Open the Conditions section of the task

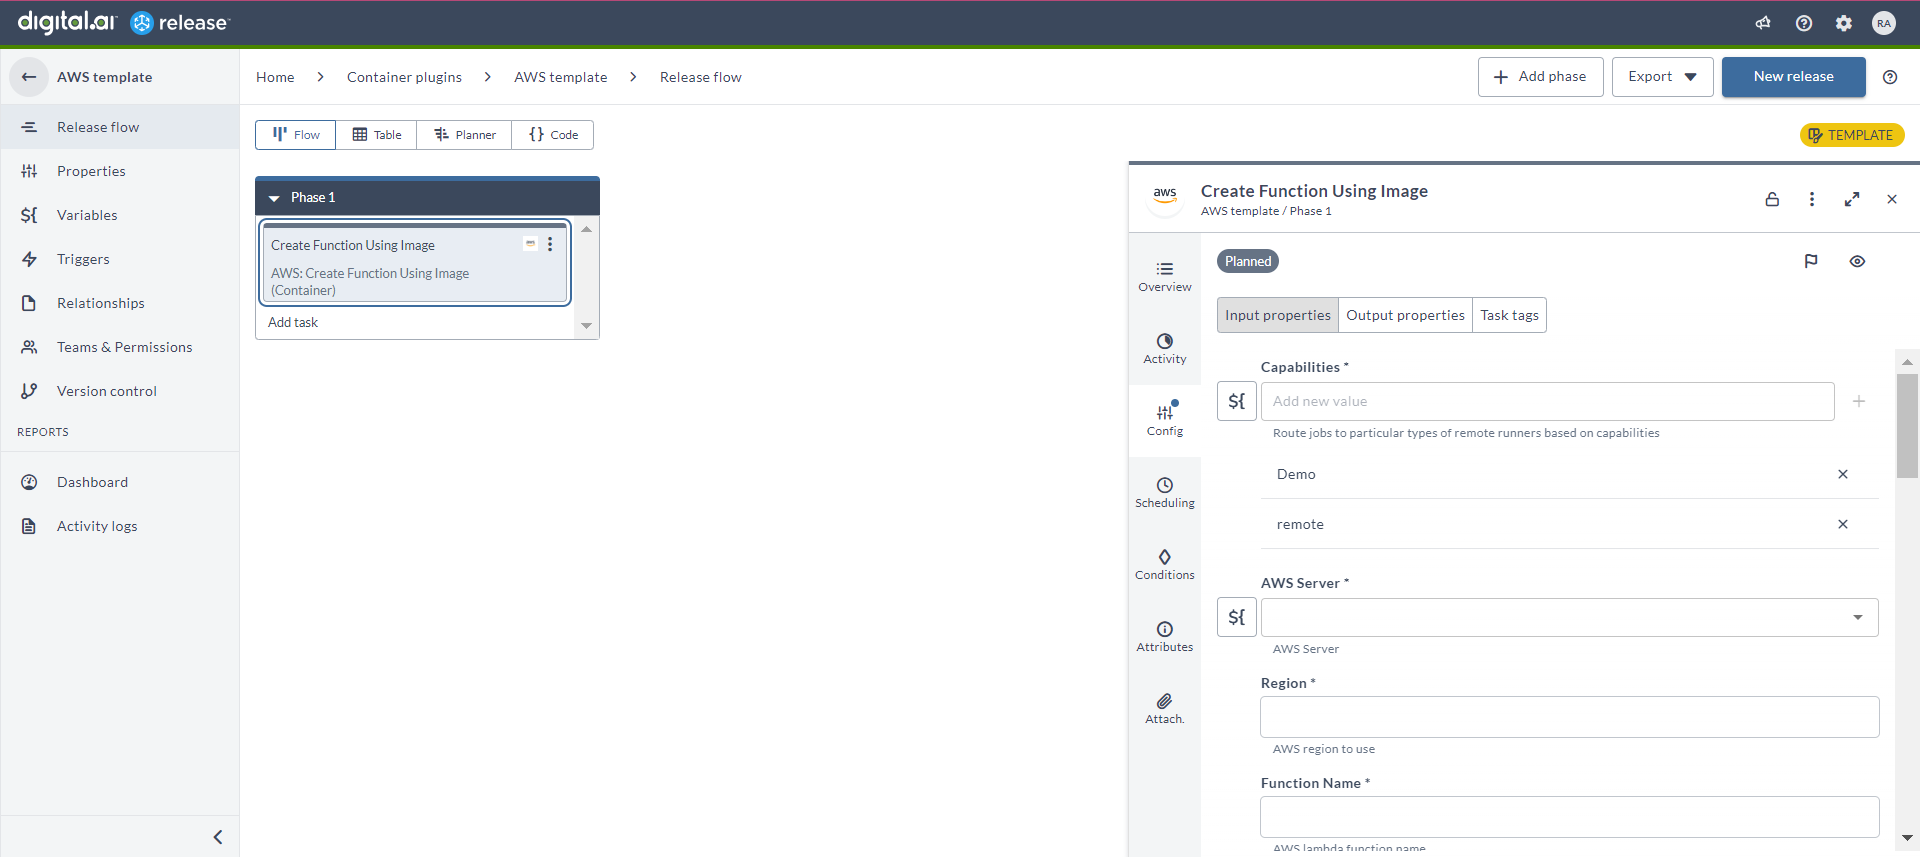click(1165, 565)
